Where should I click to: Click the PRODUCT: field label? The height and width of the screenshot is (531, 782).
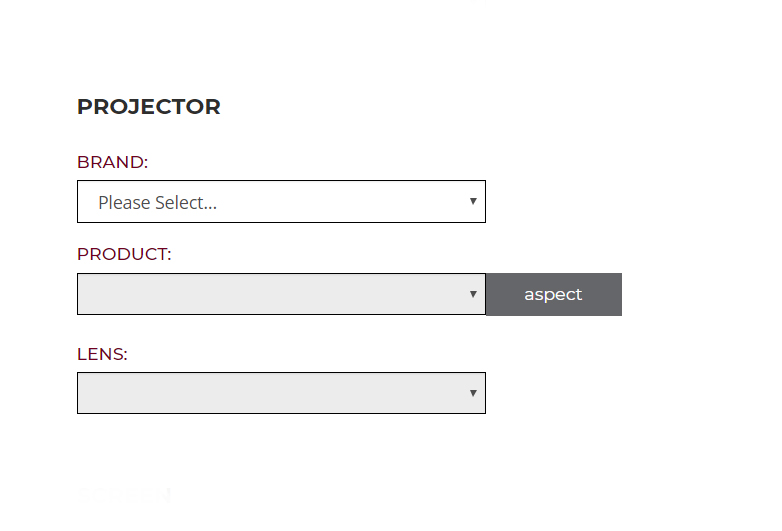point(124,254)
